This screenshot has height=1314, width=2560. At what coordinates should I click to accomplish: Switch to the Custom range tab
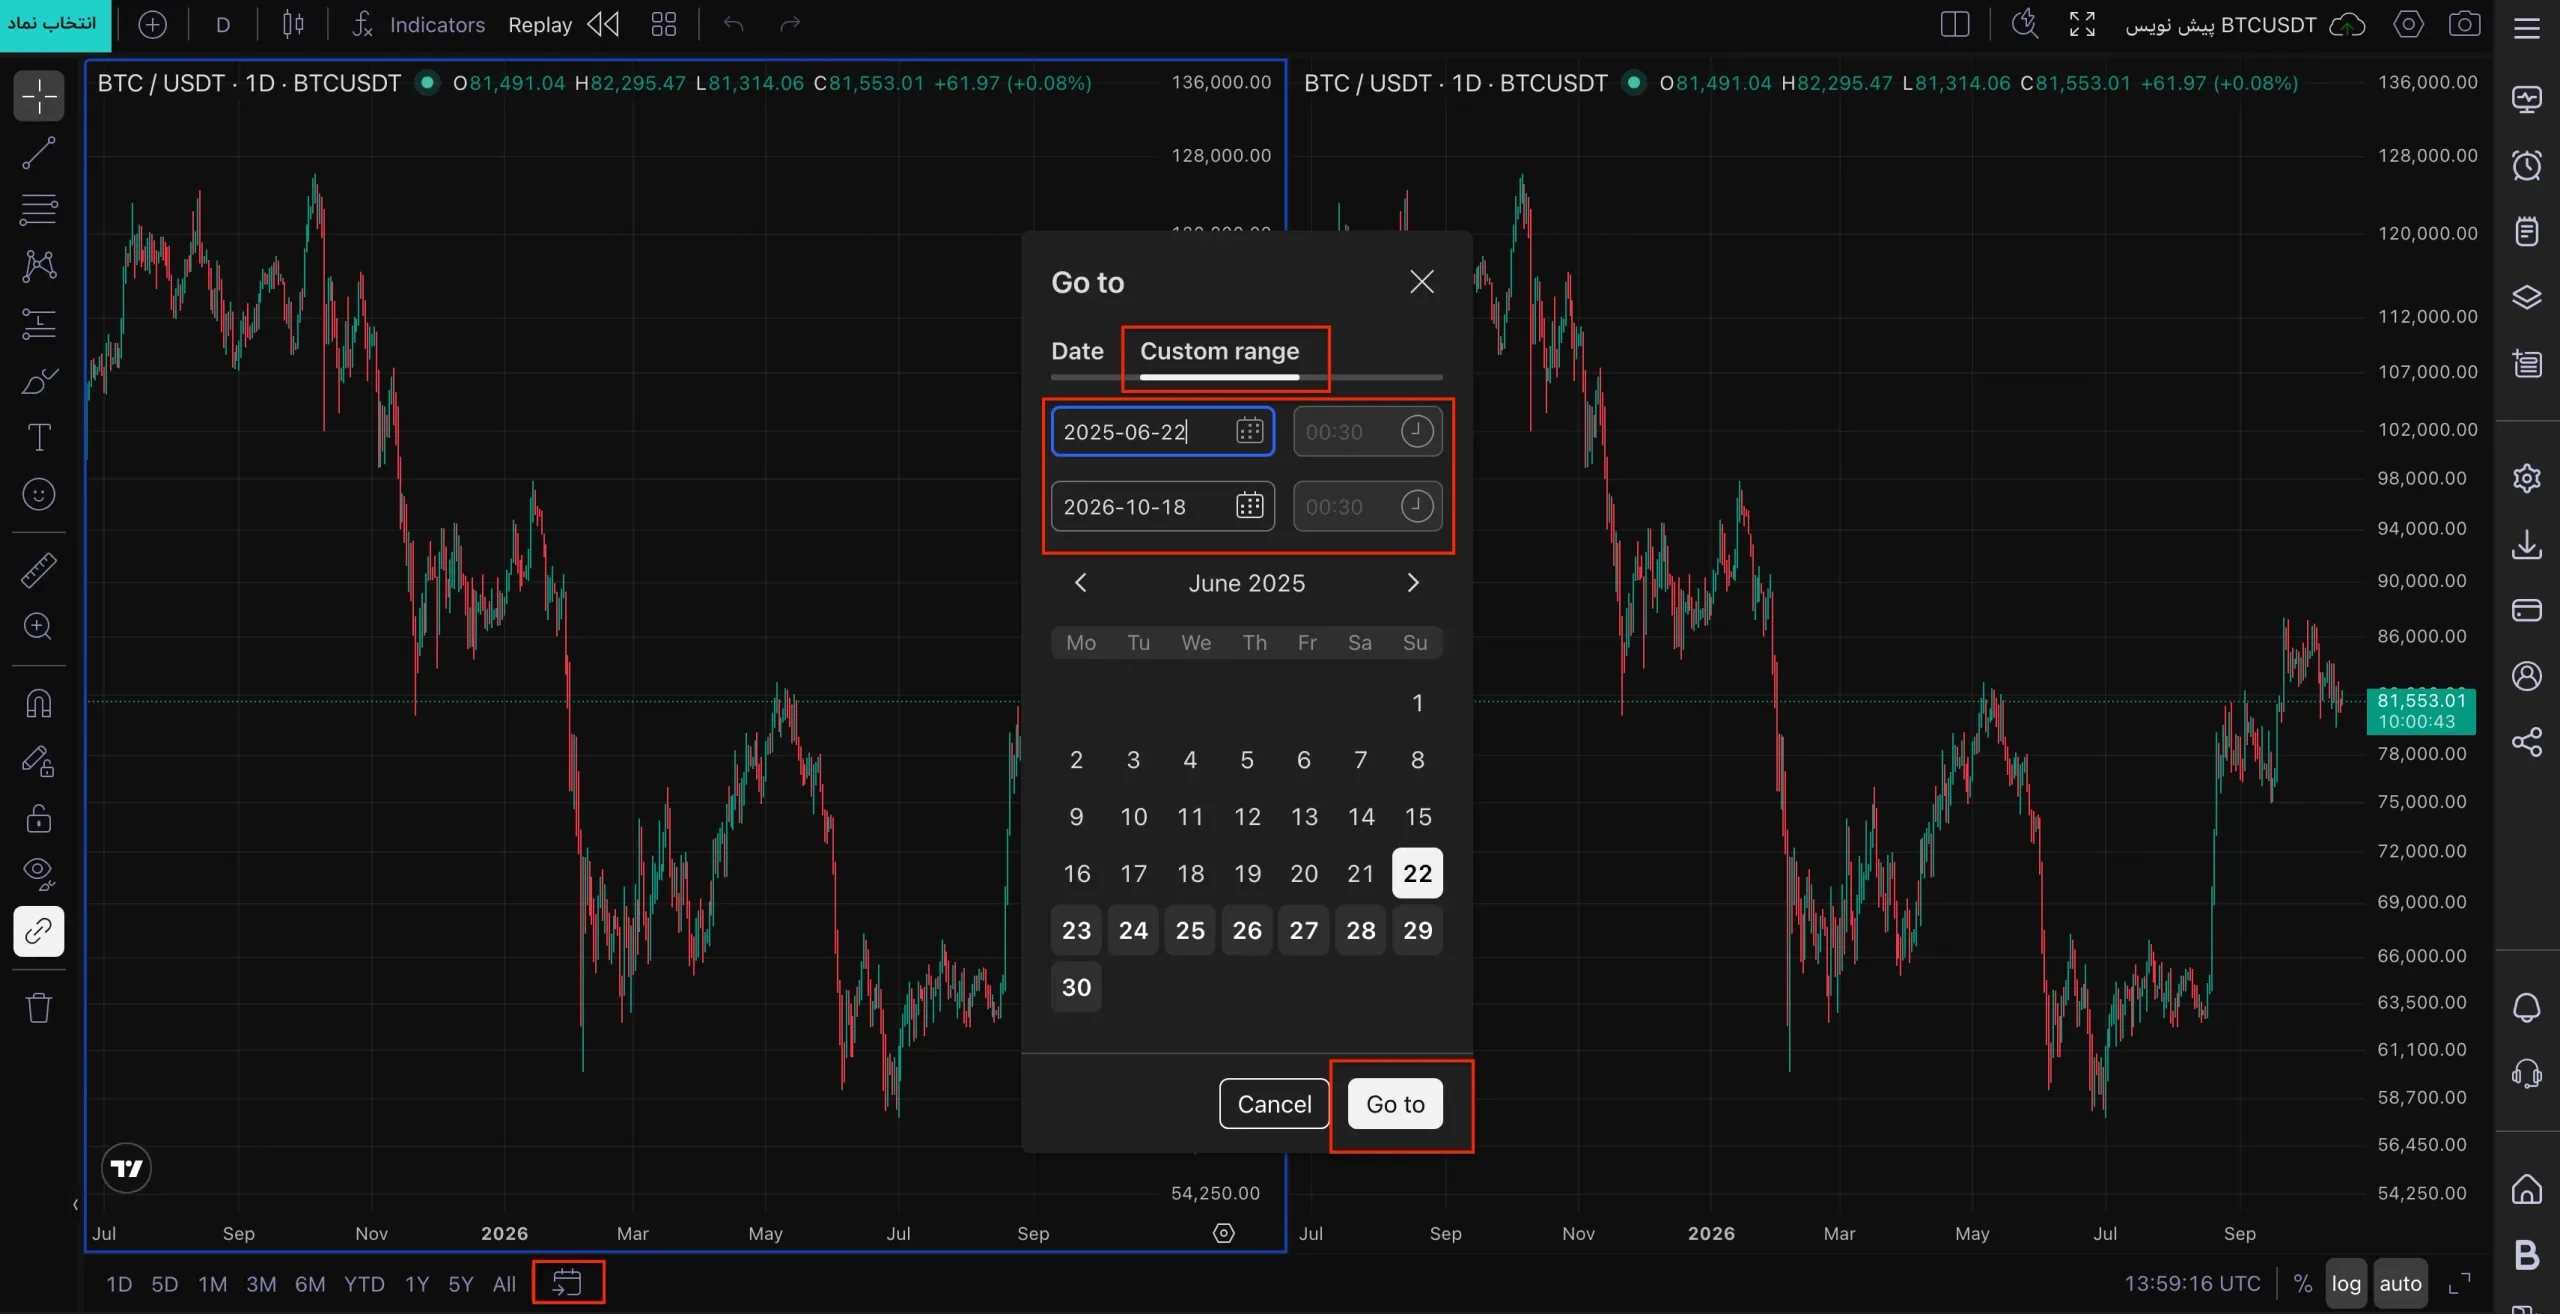point(1219,351)
